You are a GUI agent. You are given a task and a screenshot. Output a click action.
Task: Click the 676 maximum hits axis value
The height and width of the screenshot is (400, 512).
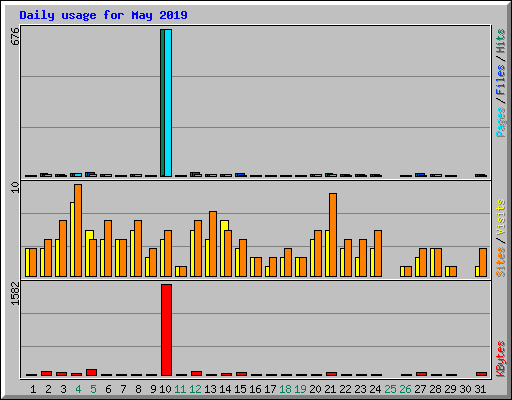15,36
